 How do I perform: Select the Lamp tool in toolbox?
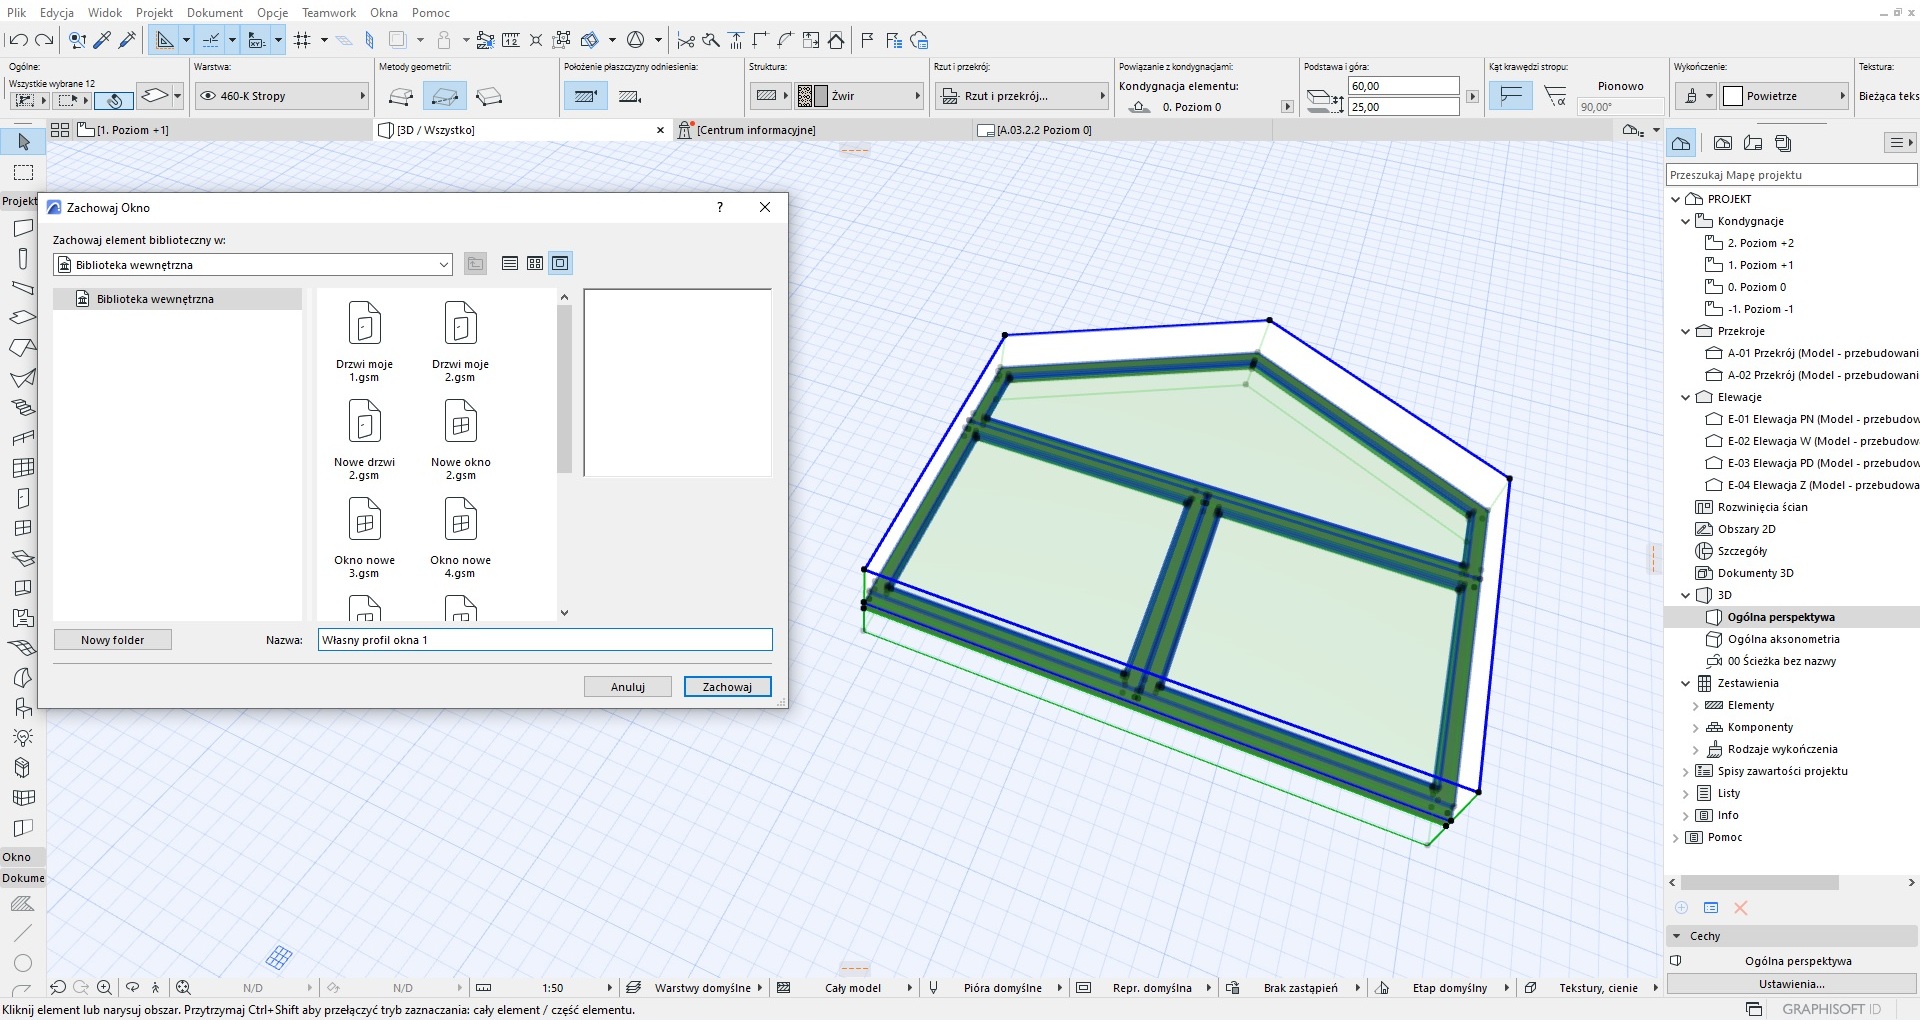coord(23,738)
